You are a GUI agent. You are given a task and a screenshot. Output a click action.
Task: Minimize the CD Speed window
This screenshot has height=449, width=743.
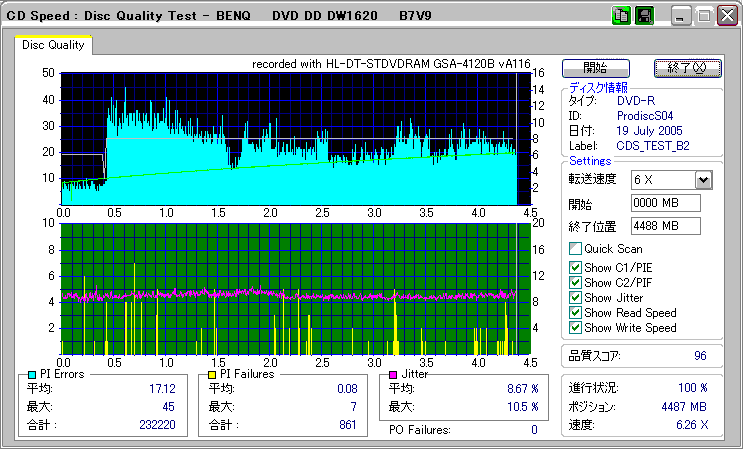[682, 16]
